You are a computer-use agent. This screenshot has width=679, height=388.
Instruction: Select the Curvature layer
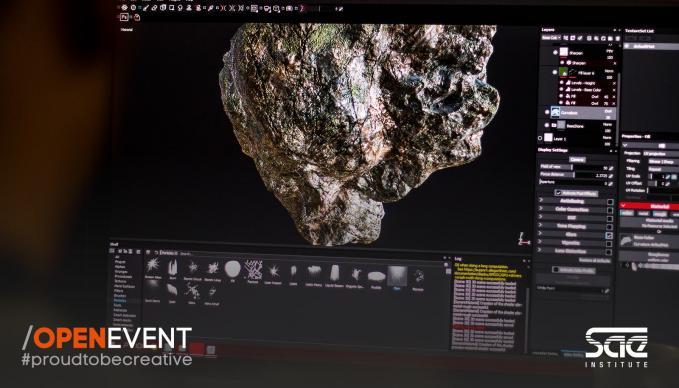580,112
